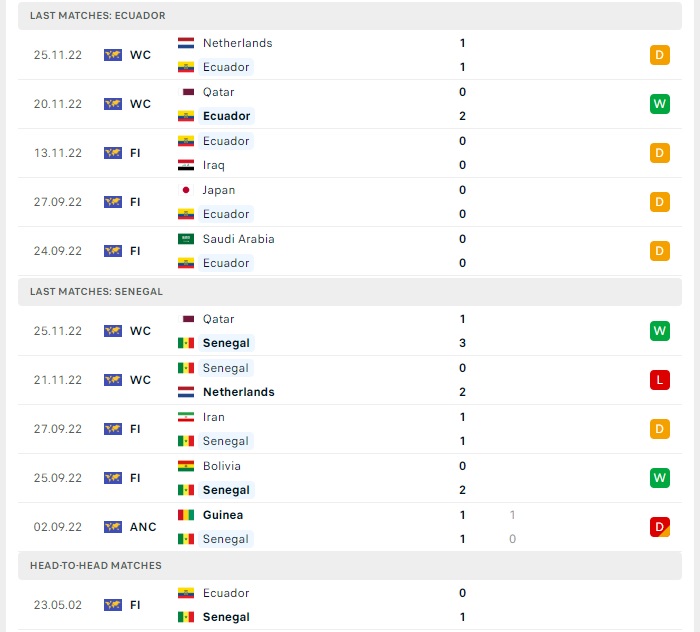This screenshot has width=700, height=632.
Task: Click the Bolivia flag icon
Action: coord(185,466)
